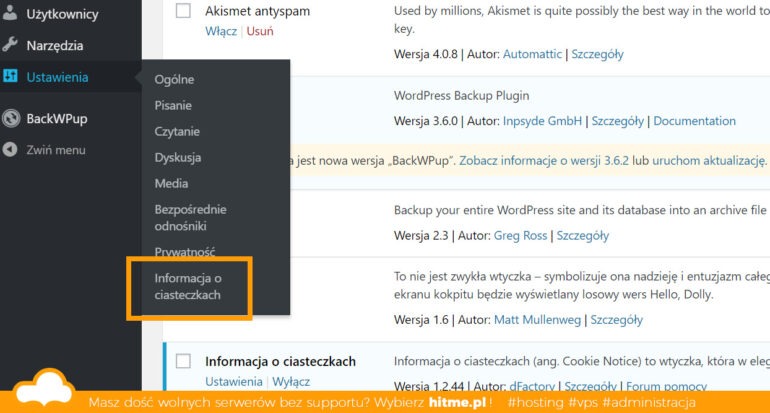Select Ogólne in the settings submenu
This screenshot has height=413, width=770.
pyautogui.click(x=174, y=80)
